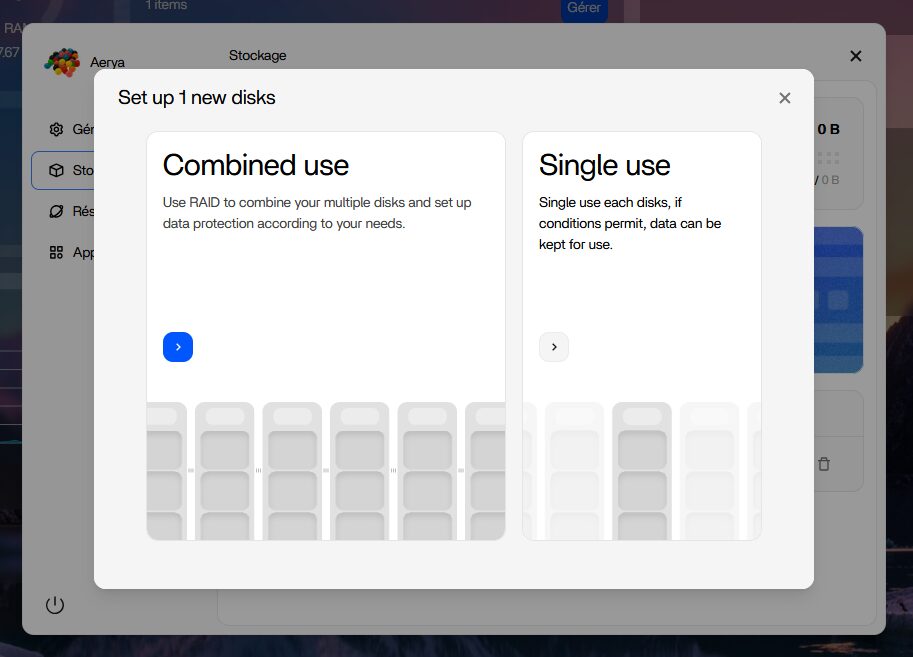
Task: Click the trash can delete icon
Action: (823, 464)
